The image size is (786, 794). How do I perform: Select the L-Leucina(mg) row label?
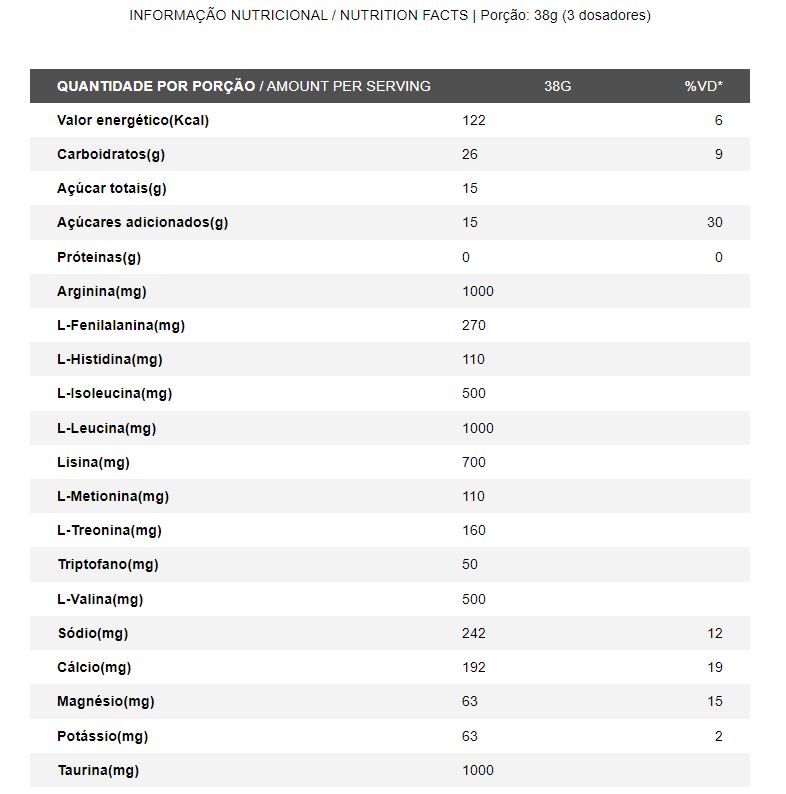(106, 428)
